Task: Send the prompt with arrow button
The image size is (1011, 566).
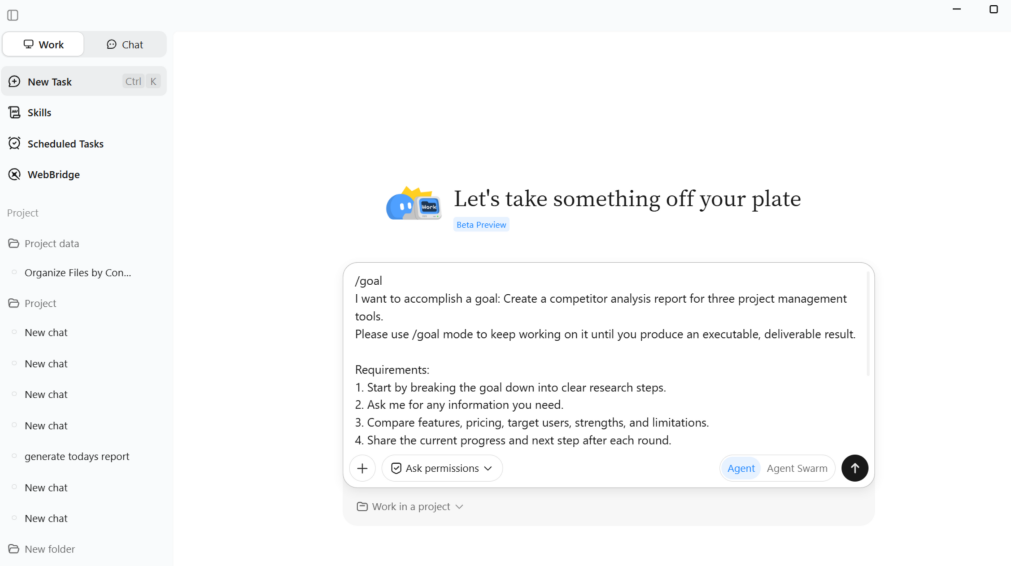Action: (854, 468)
